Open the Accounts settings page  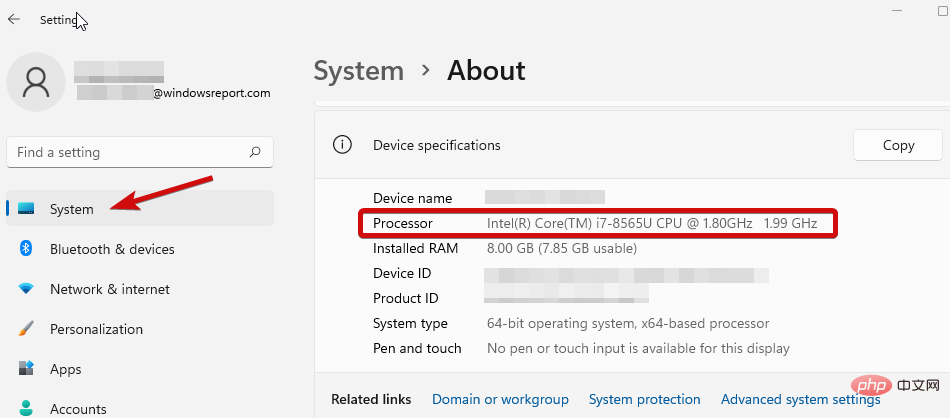(x=140, y=407)
